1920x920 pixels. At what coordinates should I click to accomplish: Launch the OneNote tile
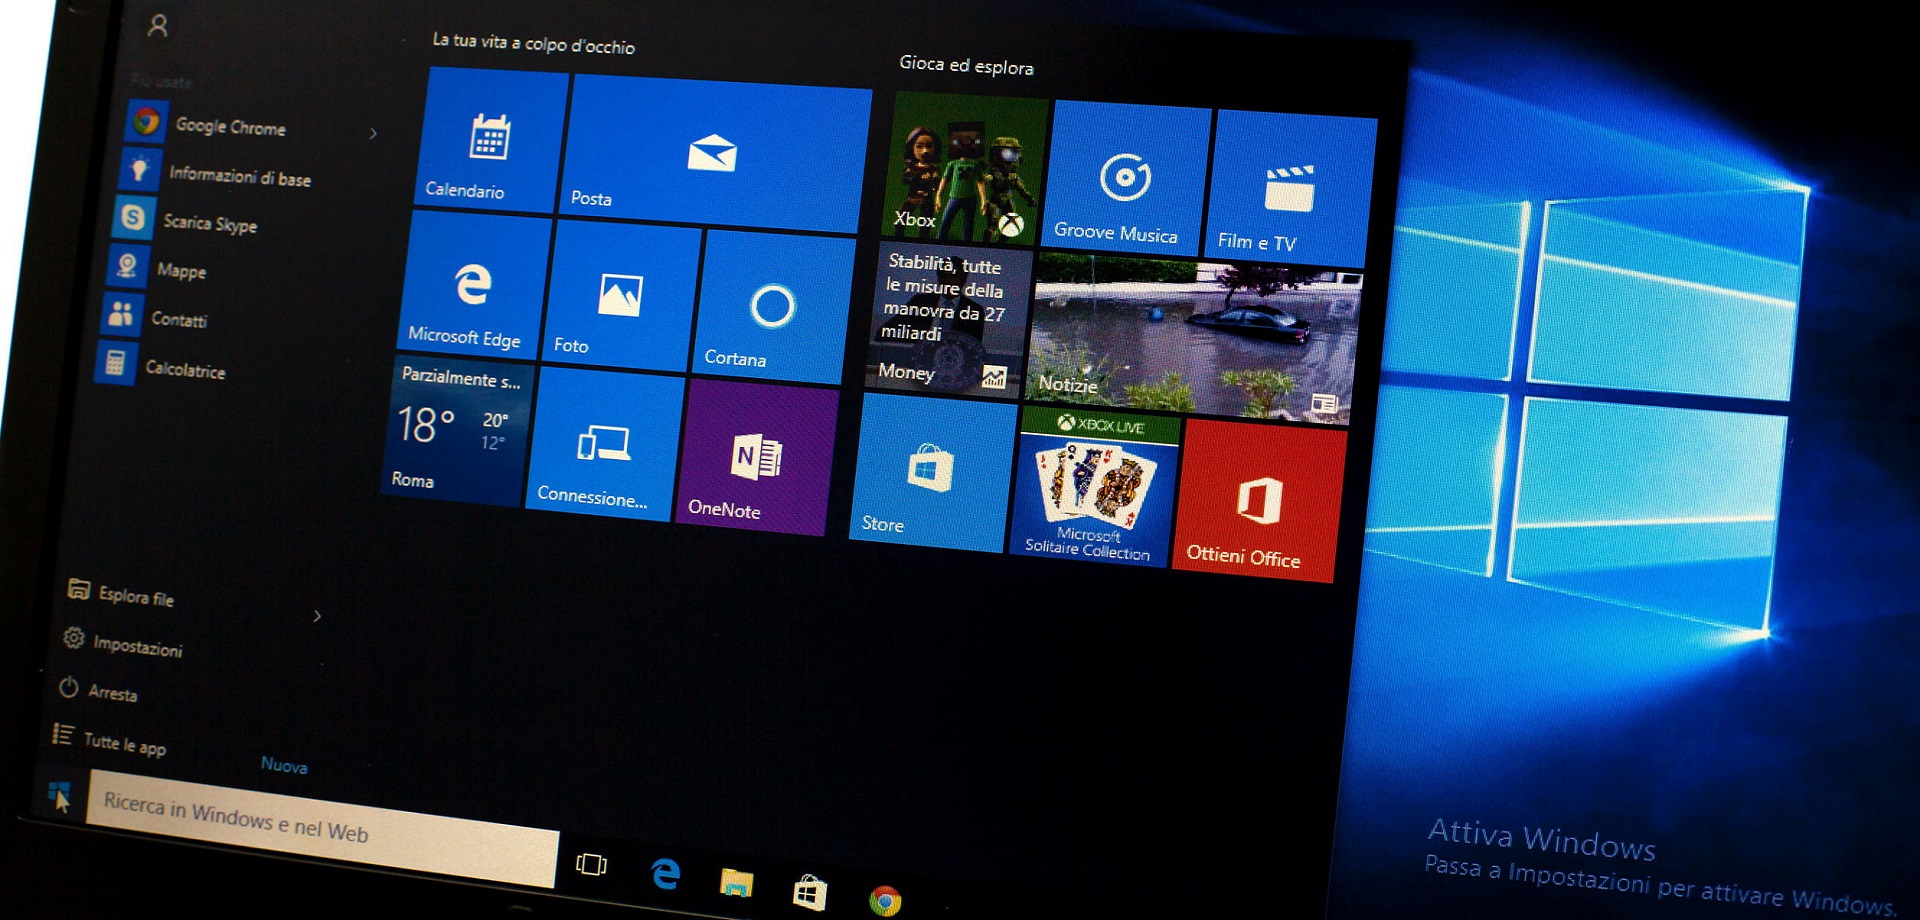click(757, 458)
